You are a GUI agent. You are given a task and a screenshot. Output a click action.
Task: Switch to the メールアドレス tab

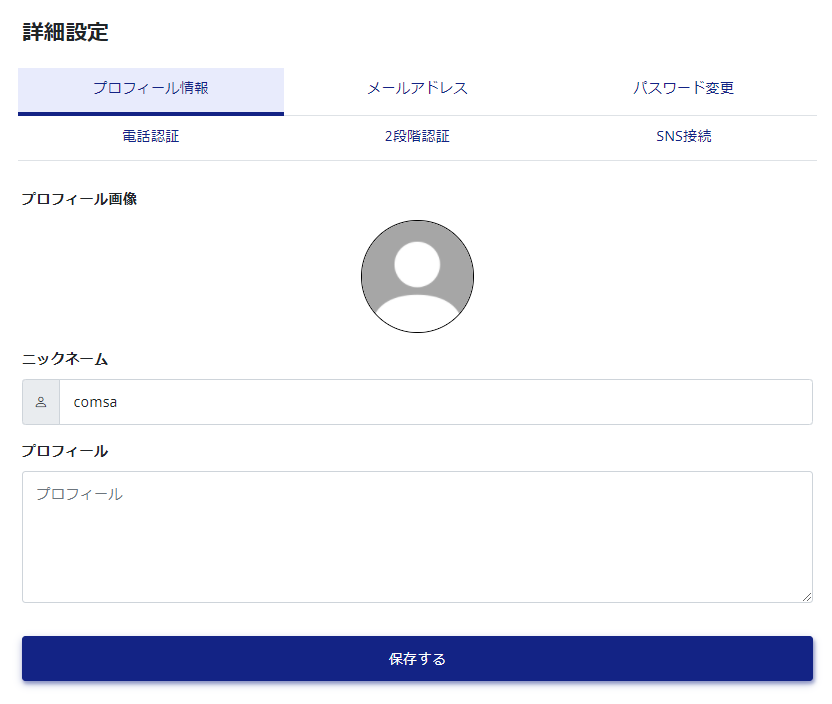click(x=417, y=91)
